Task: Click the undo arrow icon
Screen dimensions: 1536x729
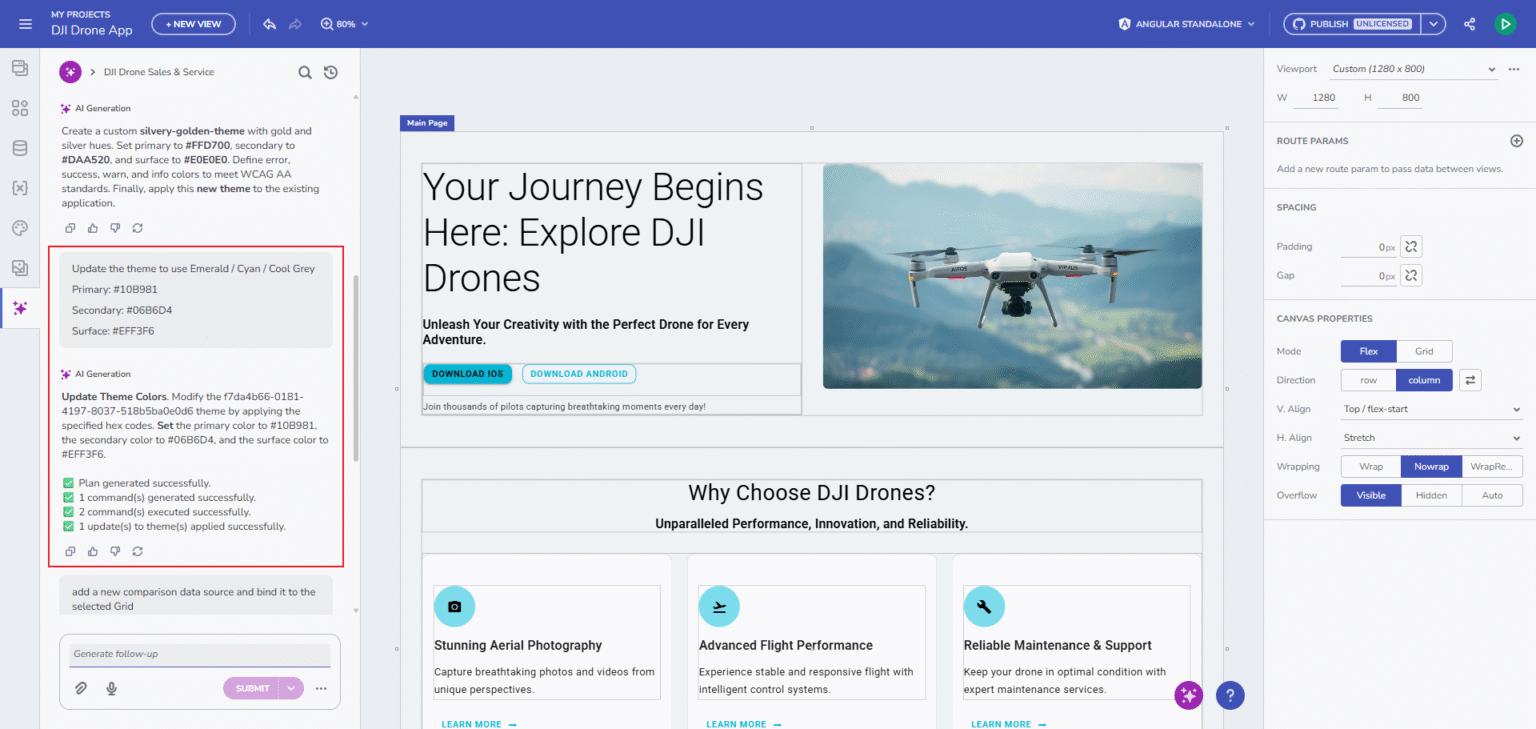Action: click(269, 24)
